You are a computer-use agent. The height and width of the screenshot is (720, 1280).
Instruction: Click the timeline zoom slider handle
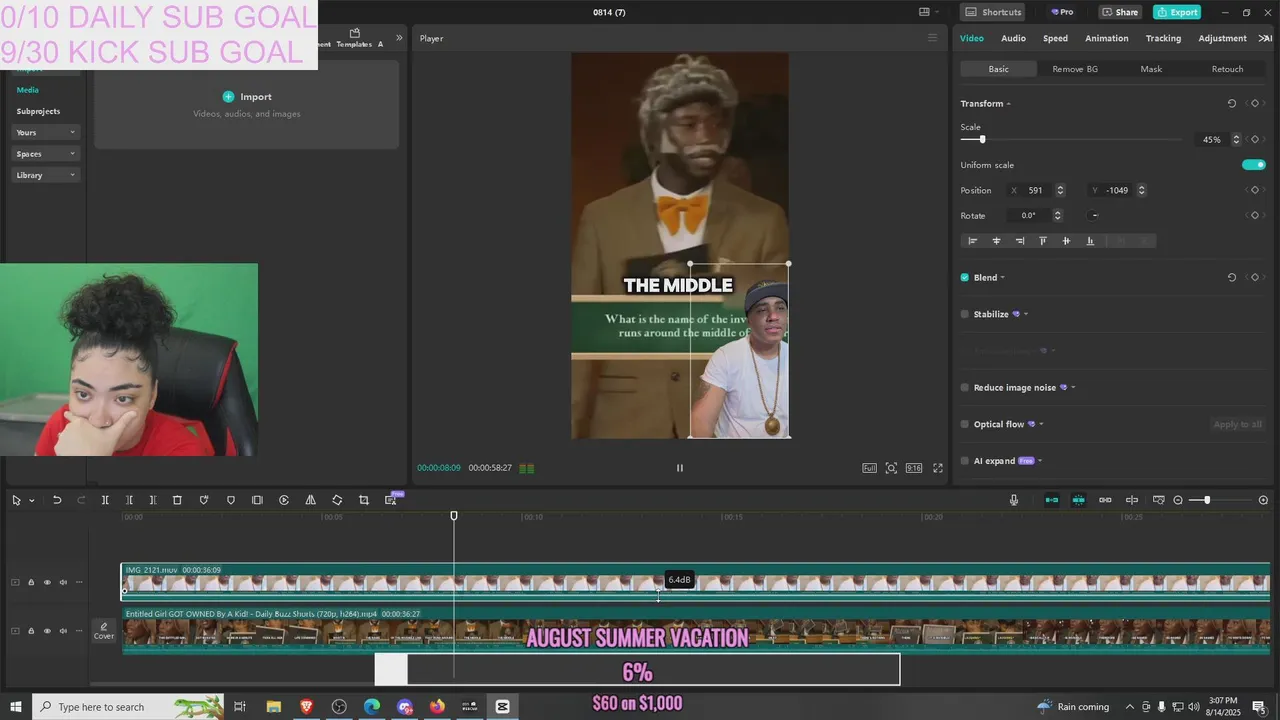(x=1207, y=500)
